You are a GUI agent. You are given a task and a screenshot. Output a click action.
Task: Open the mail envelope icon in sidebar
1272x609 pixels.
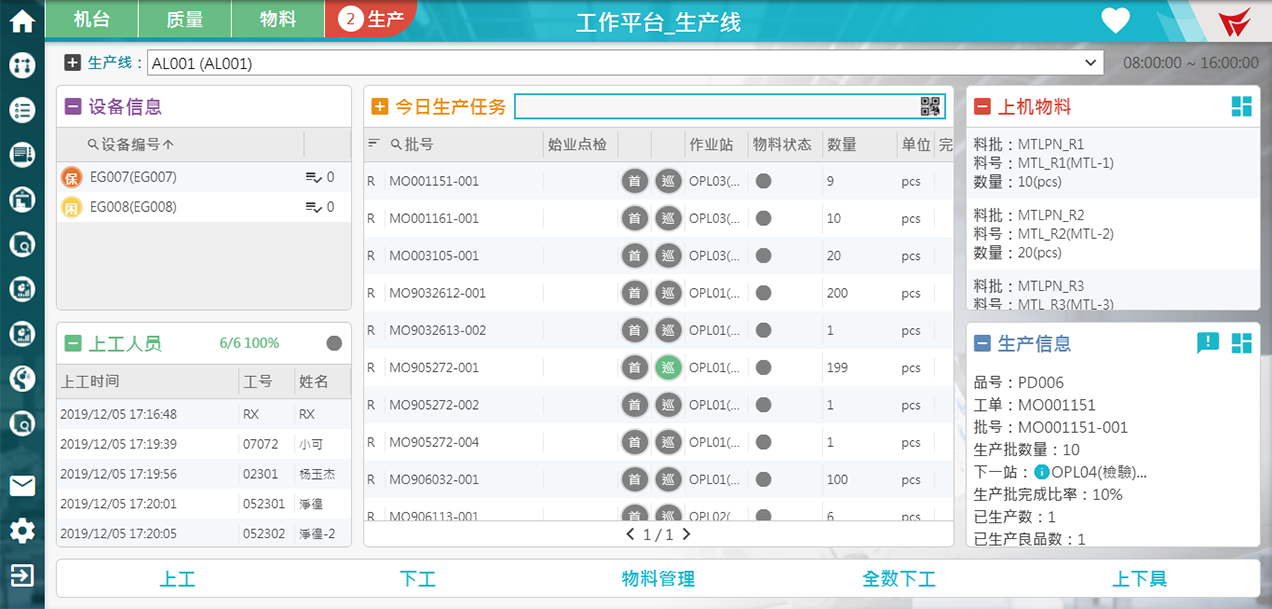22,486
